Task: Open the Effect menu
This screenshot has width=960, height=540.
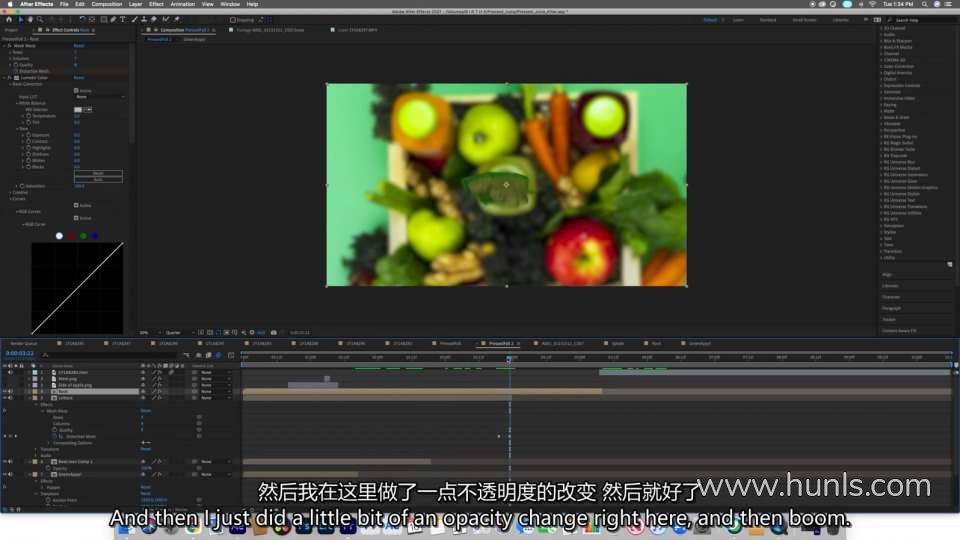Action: (x=156, y=4)
